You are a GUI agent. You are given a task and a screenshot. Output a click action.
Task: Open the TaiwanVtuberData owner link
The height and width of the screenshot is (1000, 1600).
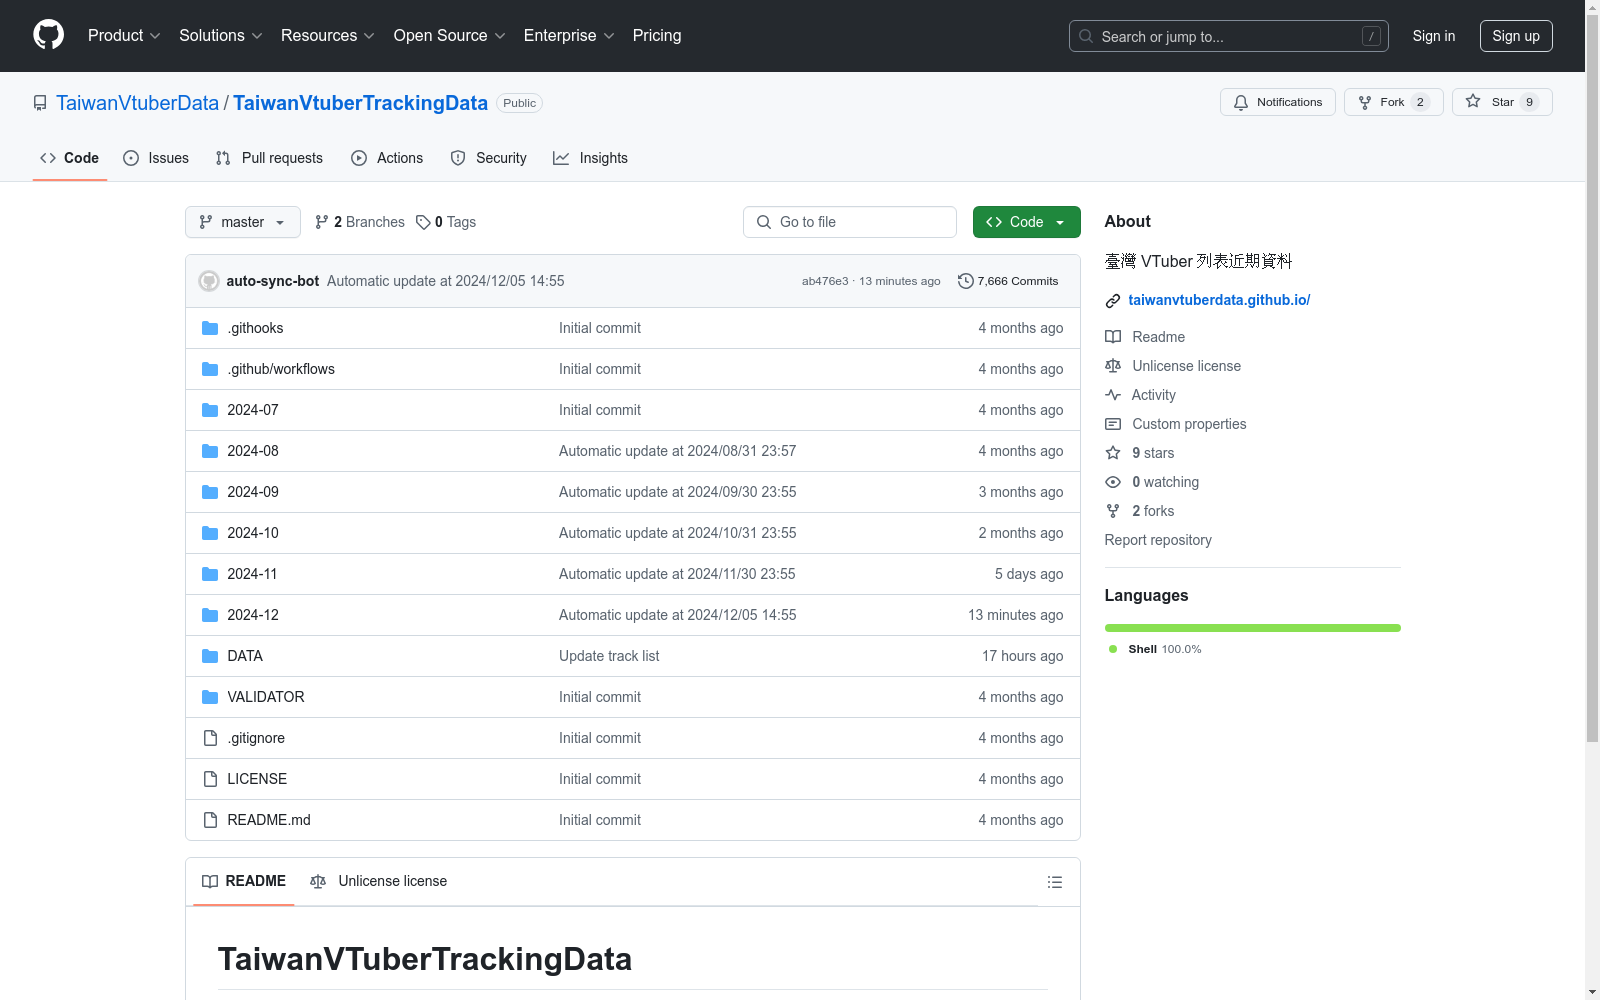point(137,103)
